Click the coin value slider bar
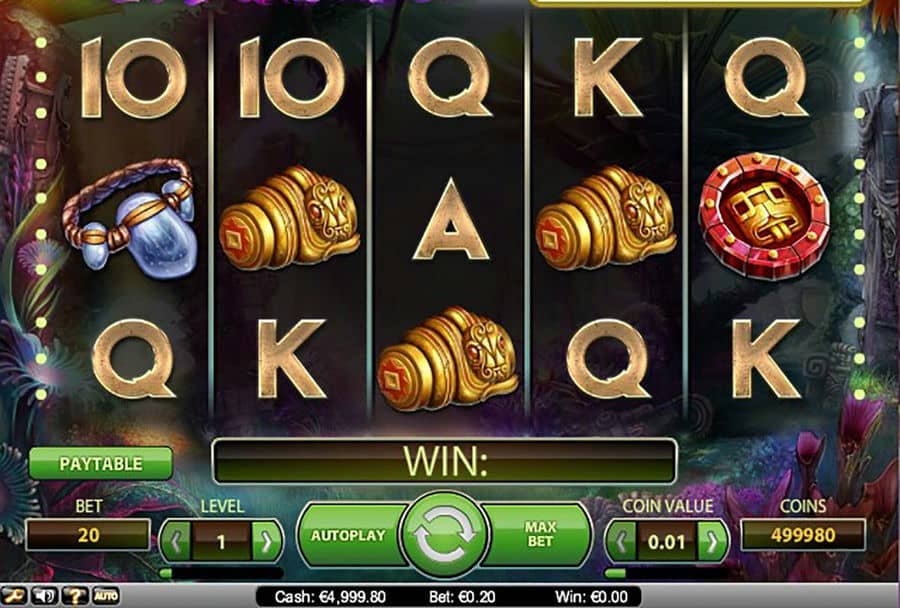The image size is (900, 608). (667, 573)
